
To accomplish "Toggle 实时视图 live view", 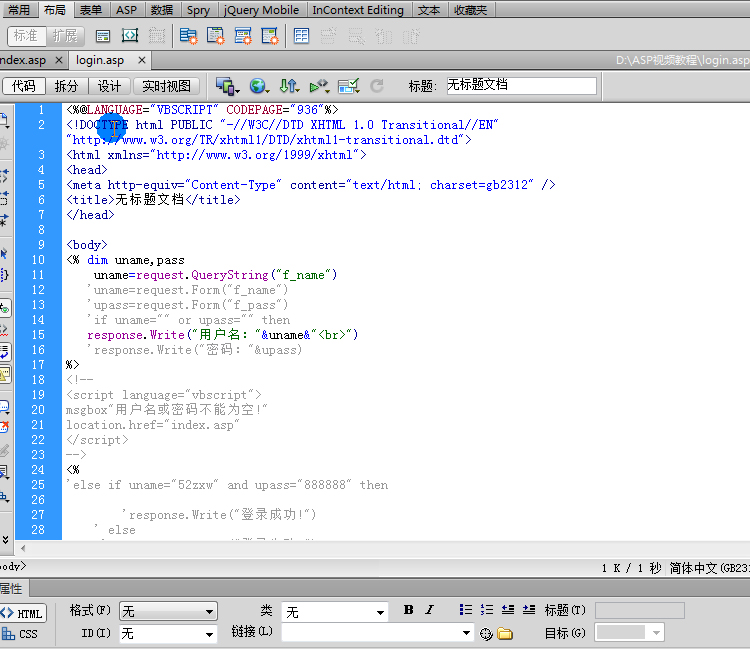I will click(167, 86).
